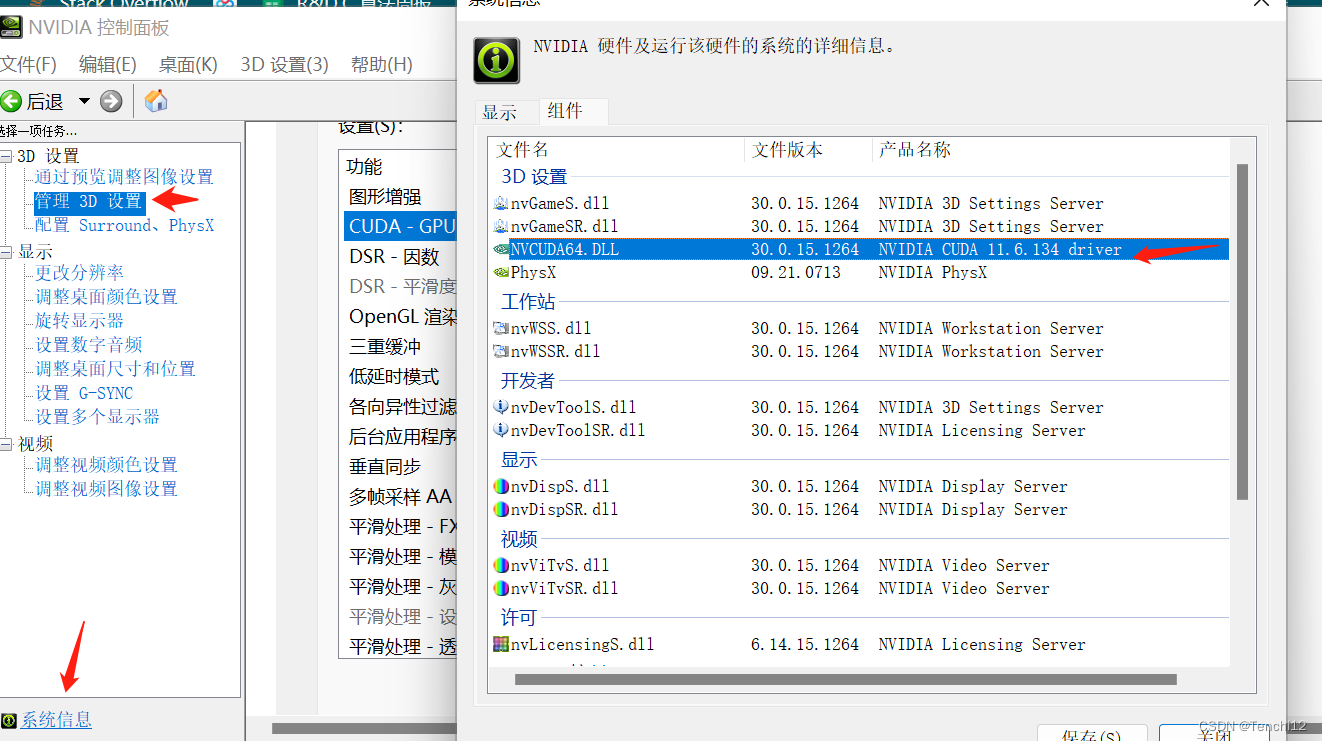This screenshot has width=1322, height=741.
Task: Select 管理 3D 设置 in the tree
Action: 89,201
